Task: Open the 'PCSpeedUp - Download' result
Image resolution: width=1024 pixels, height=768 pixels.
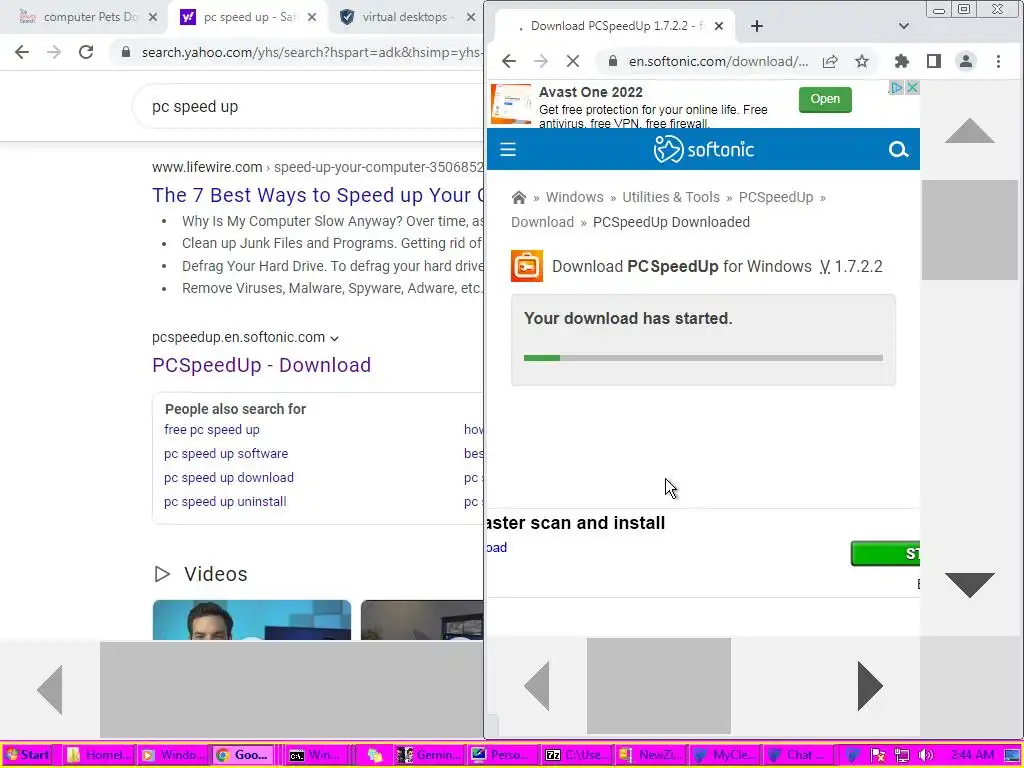Action: click(261, 365)
